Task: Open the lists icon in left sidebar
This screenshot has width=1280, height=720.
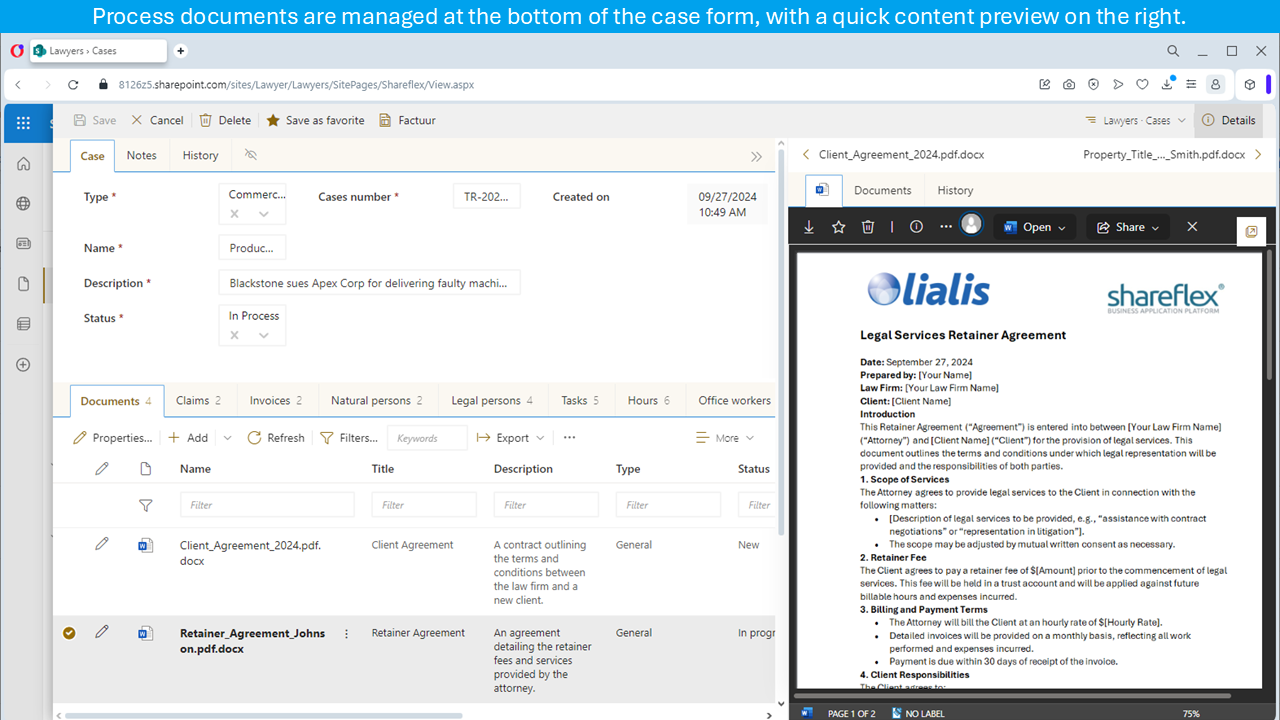Action: tap(24, 324)
